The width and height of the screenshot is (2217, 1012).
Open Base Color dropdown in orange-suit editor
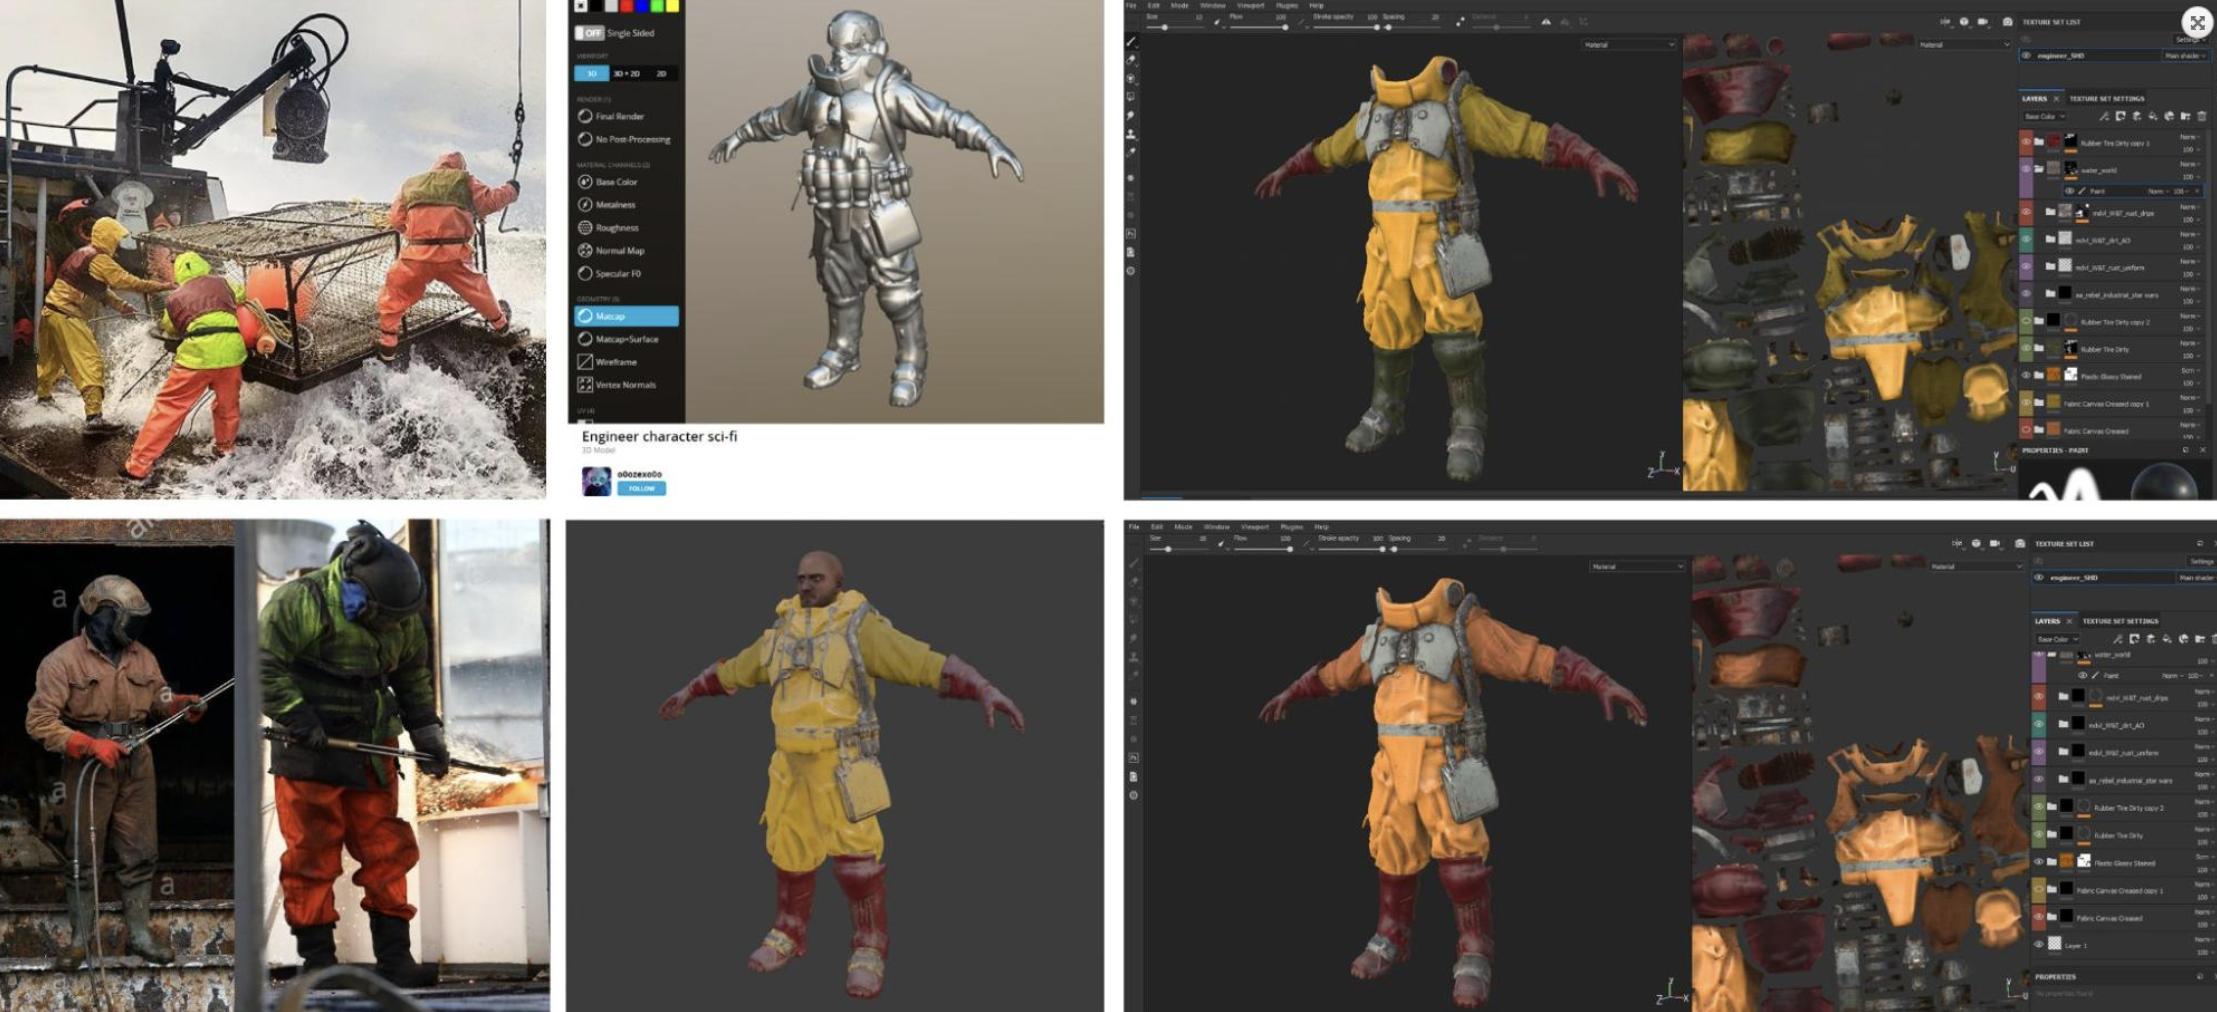[x=2057, y=639]
